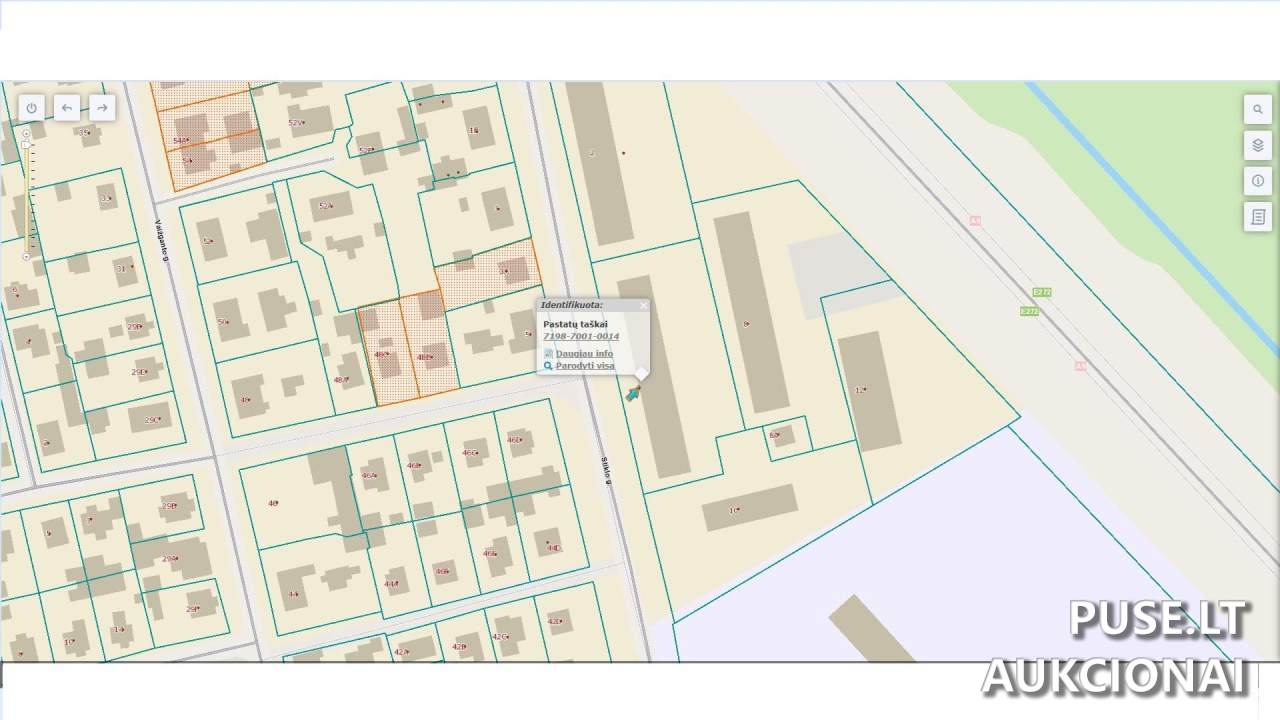Click the E272 road sign label
The image size is (1280, 720).
coord(1041,292)
